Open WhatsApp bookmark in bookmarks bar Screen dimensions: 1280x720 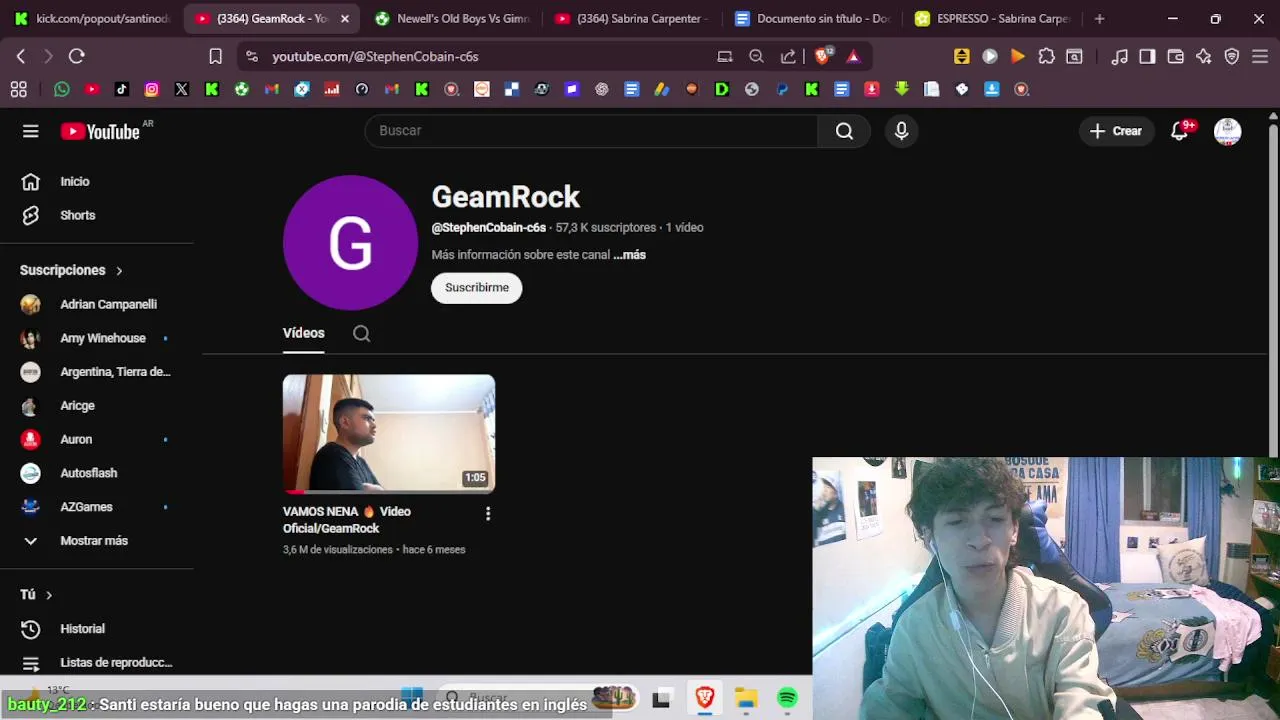click(62, 89)
